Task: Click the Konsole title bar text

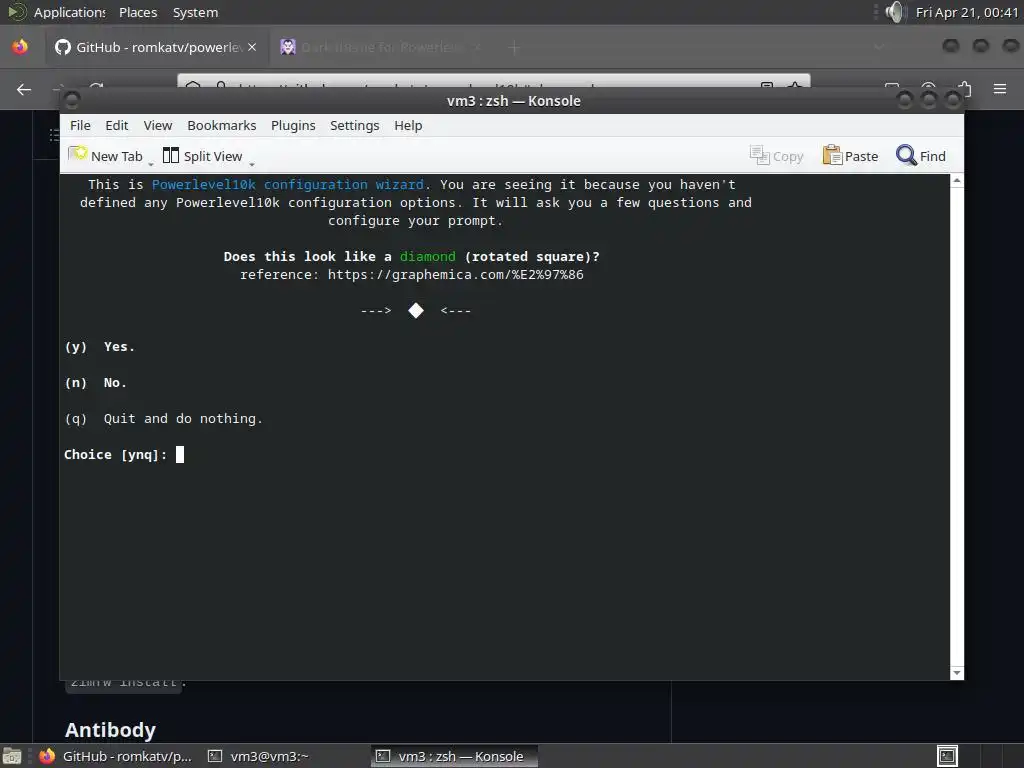Action: coord(513,101)
